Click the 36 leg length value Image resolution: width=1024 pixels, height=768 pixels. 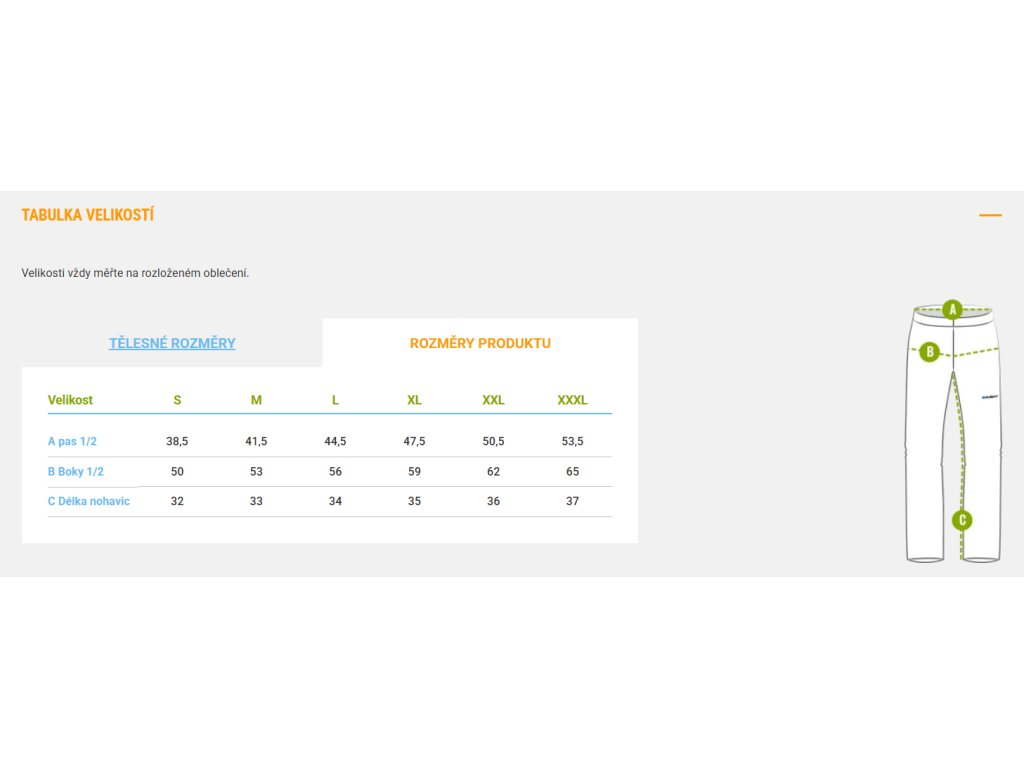click(493, 501)
